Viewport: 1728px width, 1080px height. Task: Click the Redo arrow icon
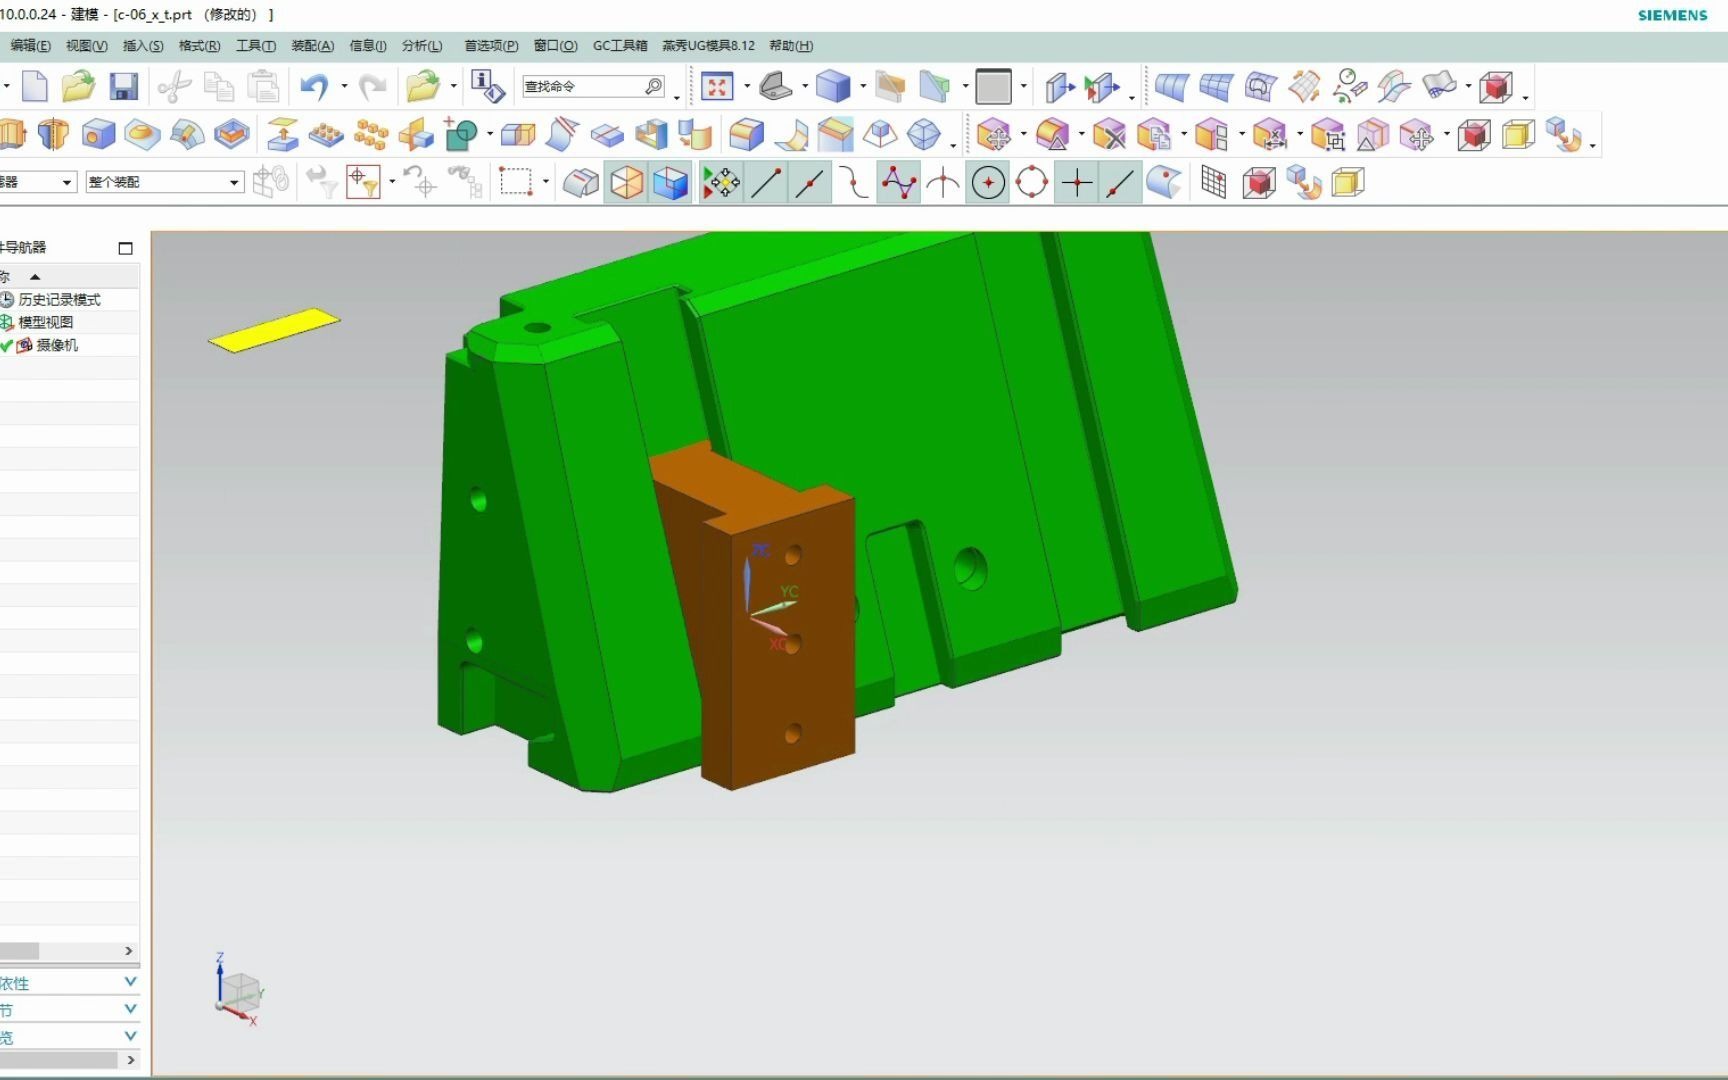coord(372,87)
